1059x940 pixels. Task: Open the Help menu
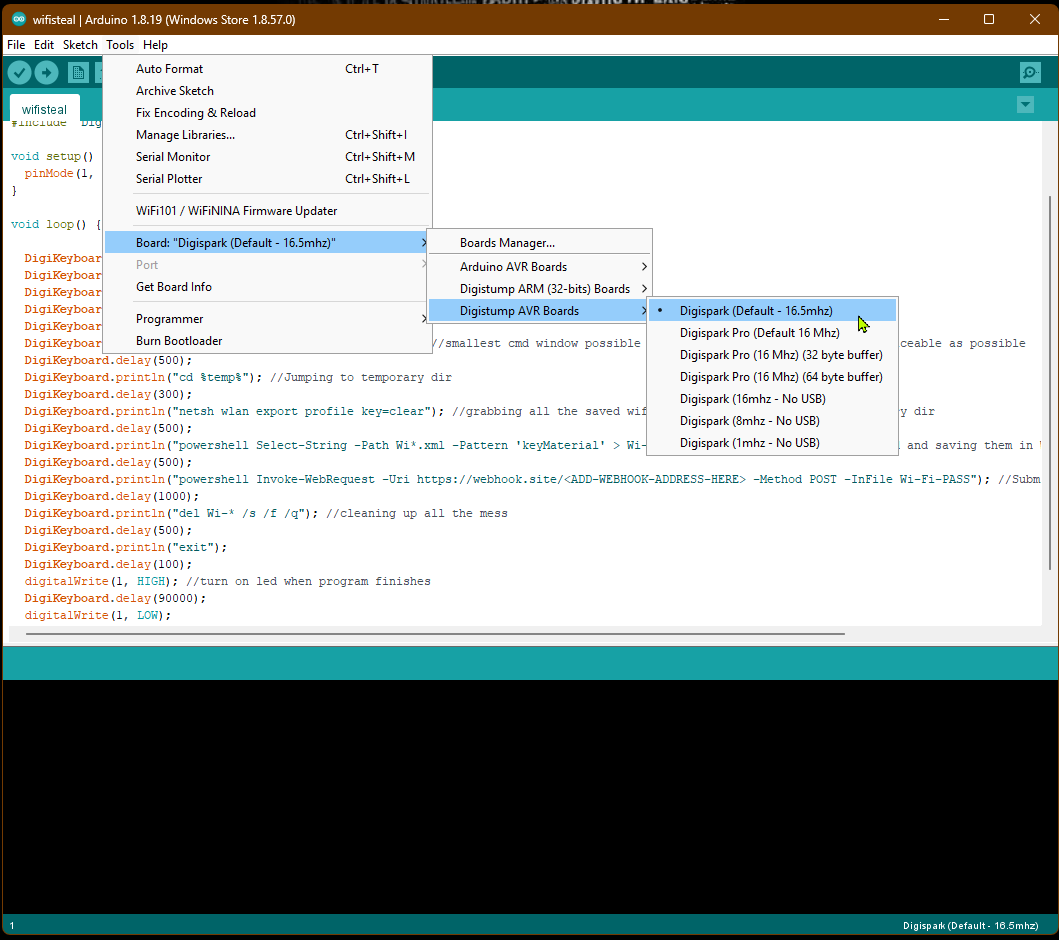click(x=155, y=45)
